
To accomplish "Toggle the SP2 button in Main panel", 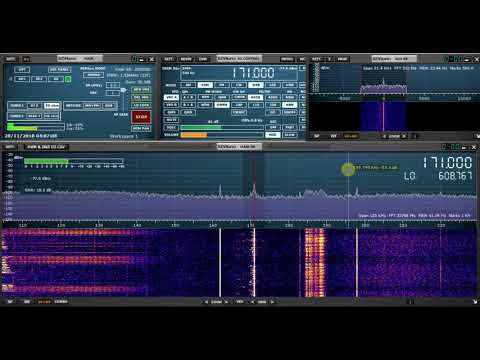I will [39, 79].
